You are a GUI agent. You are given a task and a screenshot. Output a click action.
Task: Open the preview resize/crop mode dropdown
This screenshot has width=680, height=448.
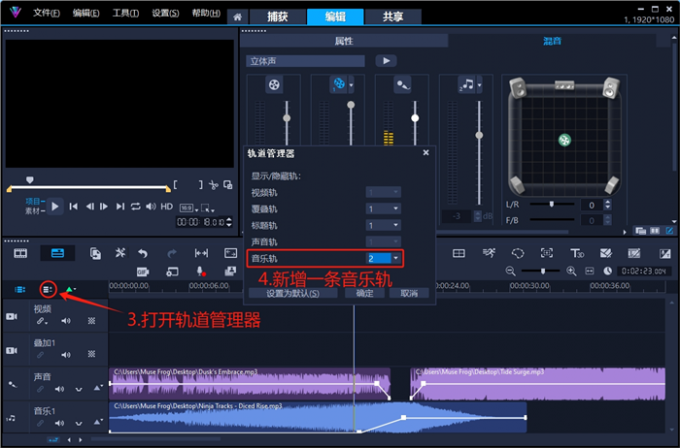(207, 208)
